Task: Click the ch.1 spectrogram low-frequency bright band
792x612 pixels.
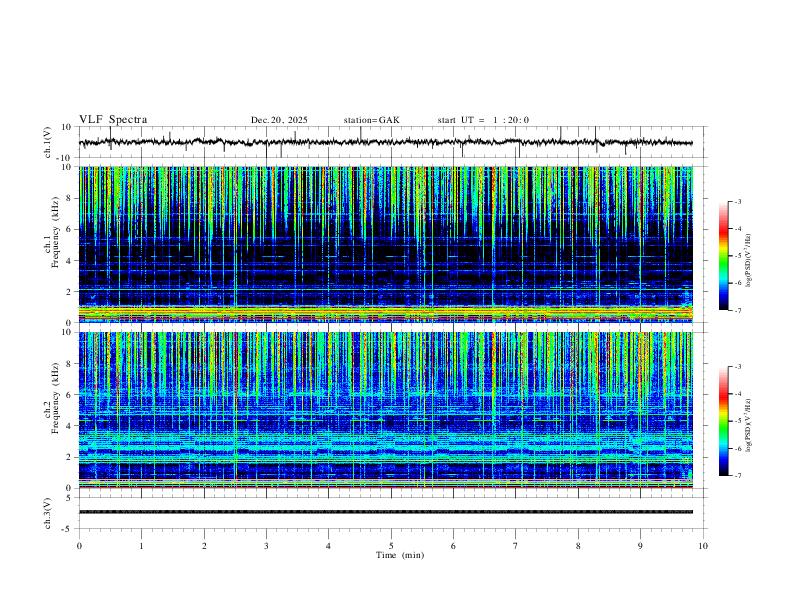Action: pos(385,313)
